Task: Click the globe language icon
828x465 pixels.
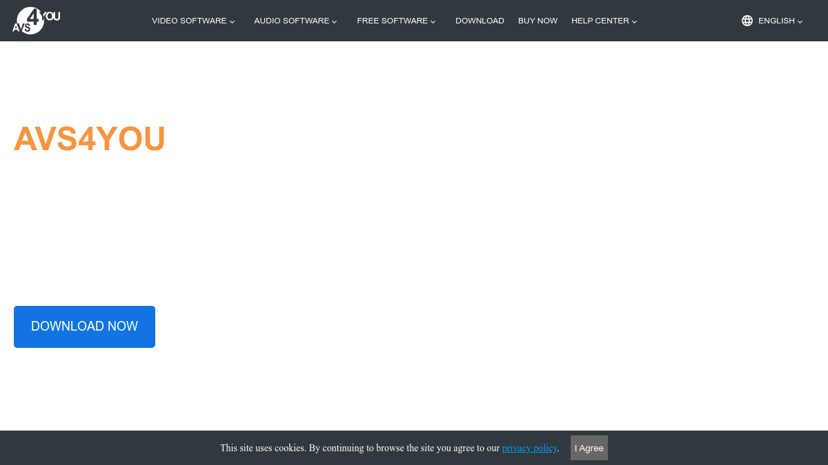Action: [x=747, y=21]
